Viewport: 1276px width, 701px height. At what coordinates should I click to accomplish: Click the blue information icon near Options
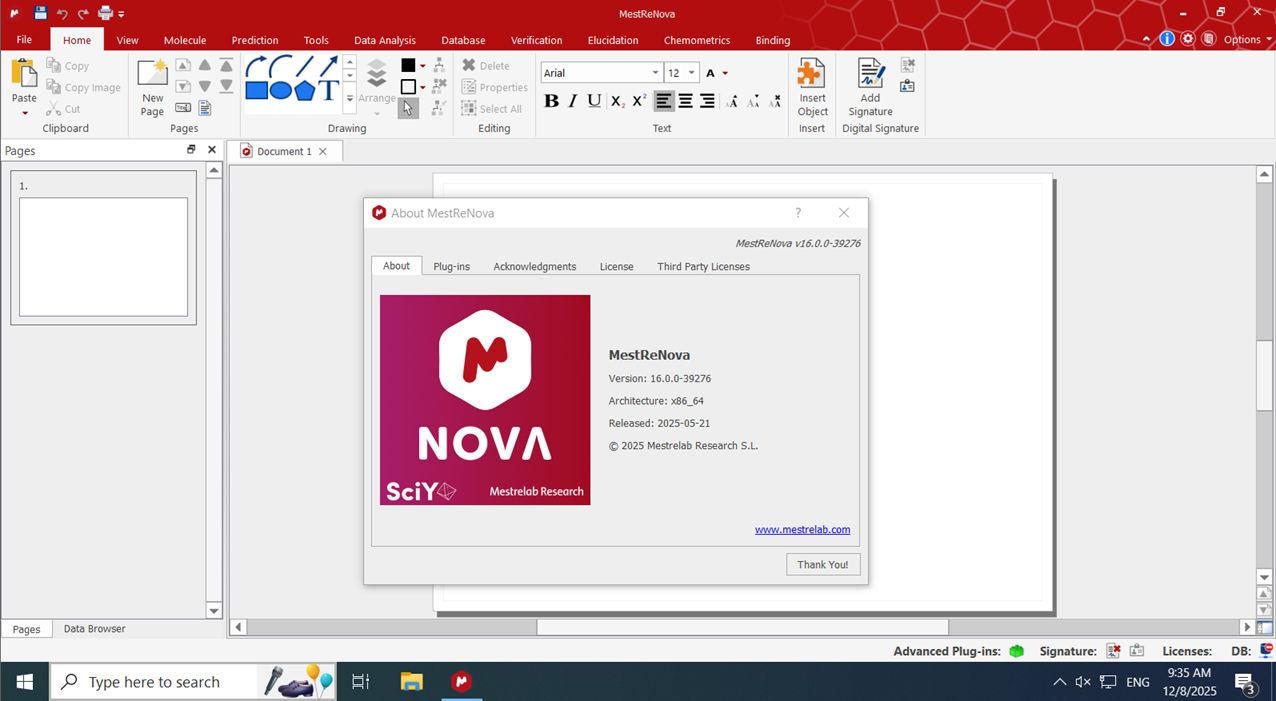click(1167, 39)
